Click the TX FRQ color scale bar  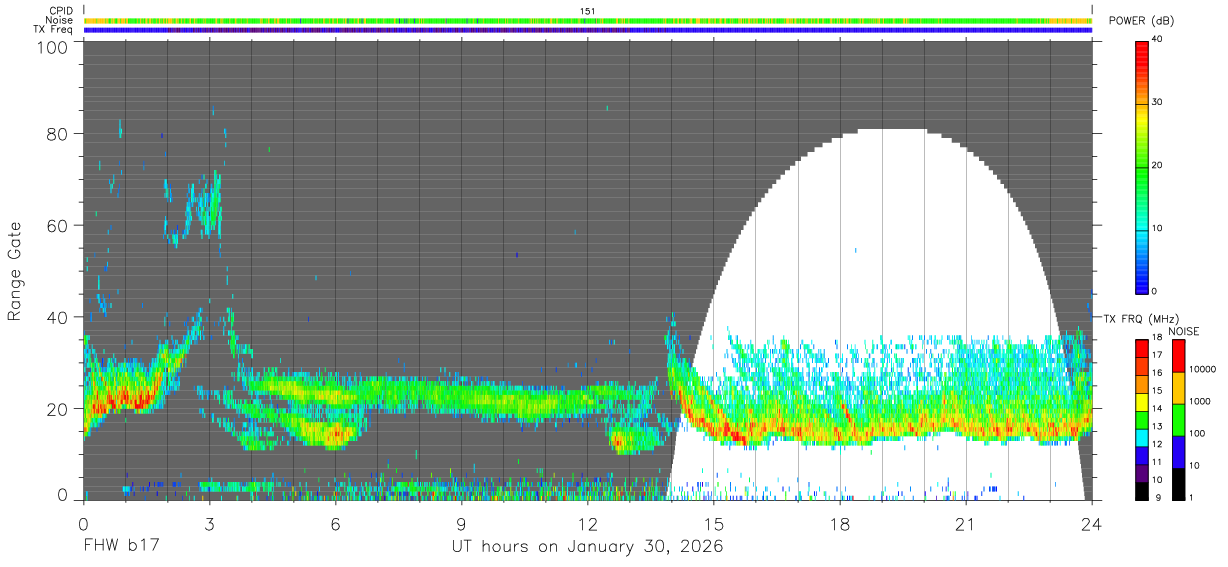coord(1142,418)
